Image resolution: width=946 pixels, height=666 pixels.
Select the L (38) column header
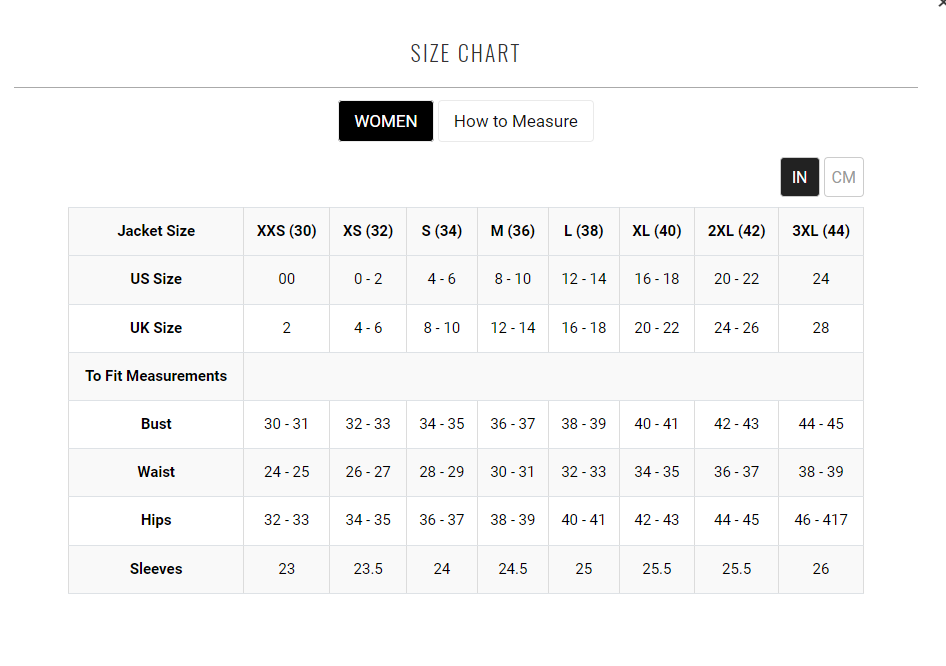coord(583,231)
